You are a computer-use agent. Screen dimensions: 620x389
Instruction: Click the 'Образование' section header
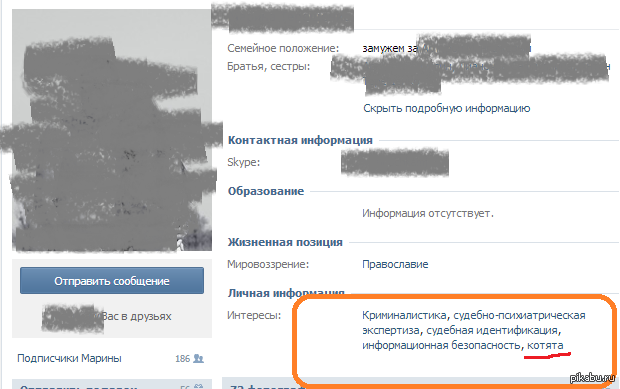click(x=266, y=191)
